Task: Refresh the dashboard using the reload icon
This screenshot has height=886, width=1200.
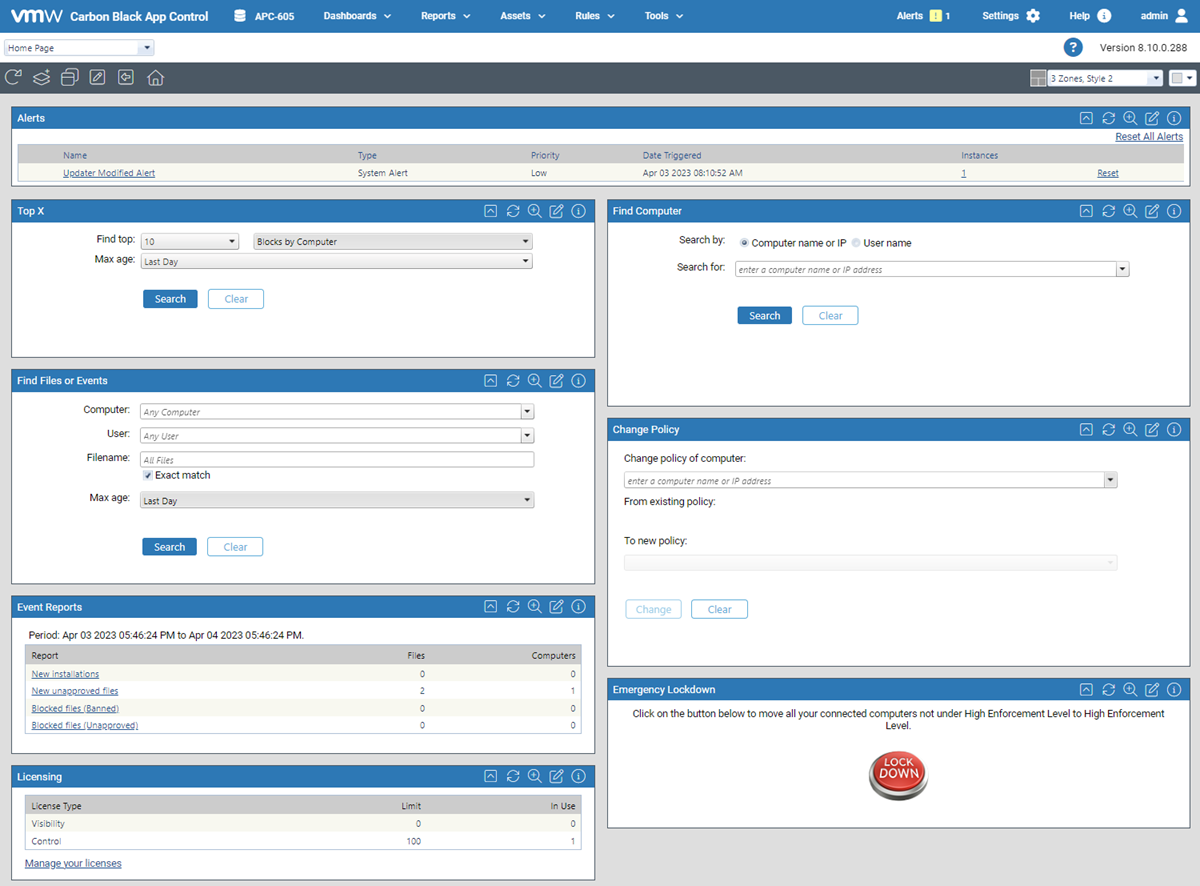Action: 13,76
